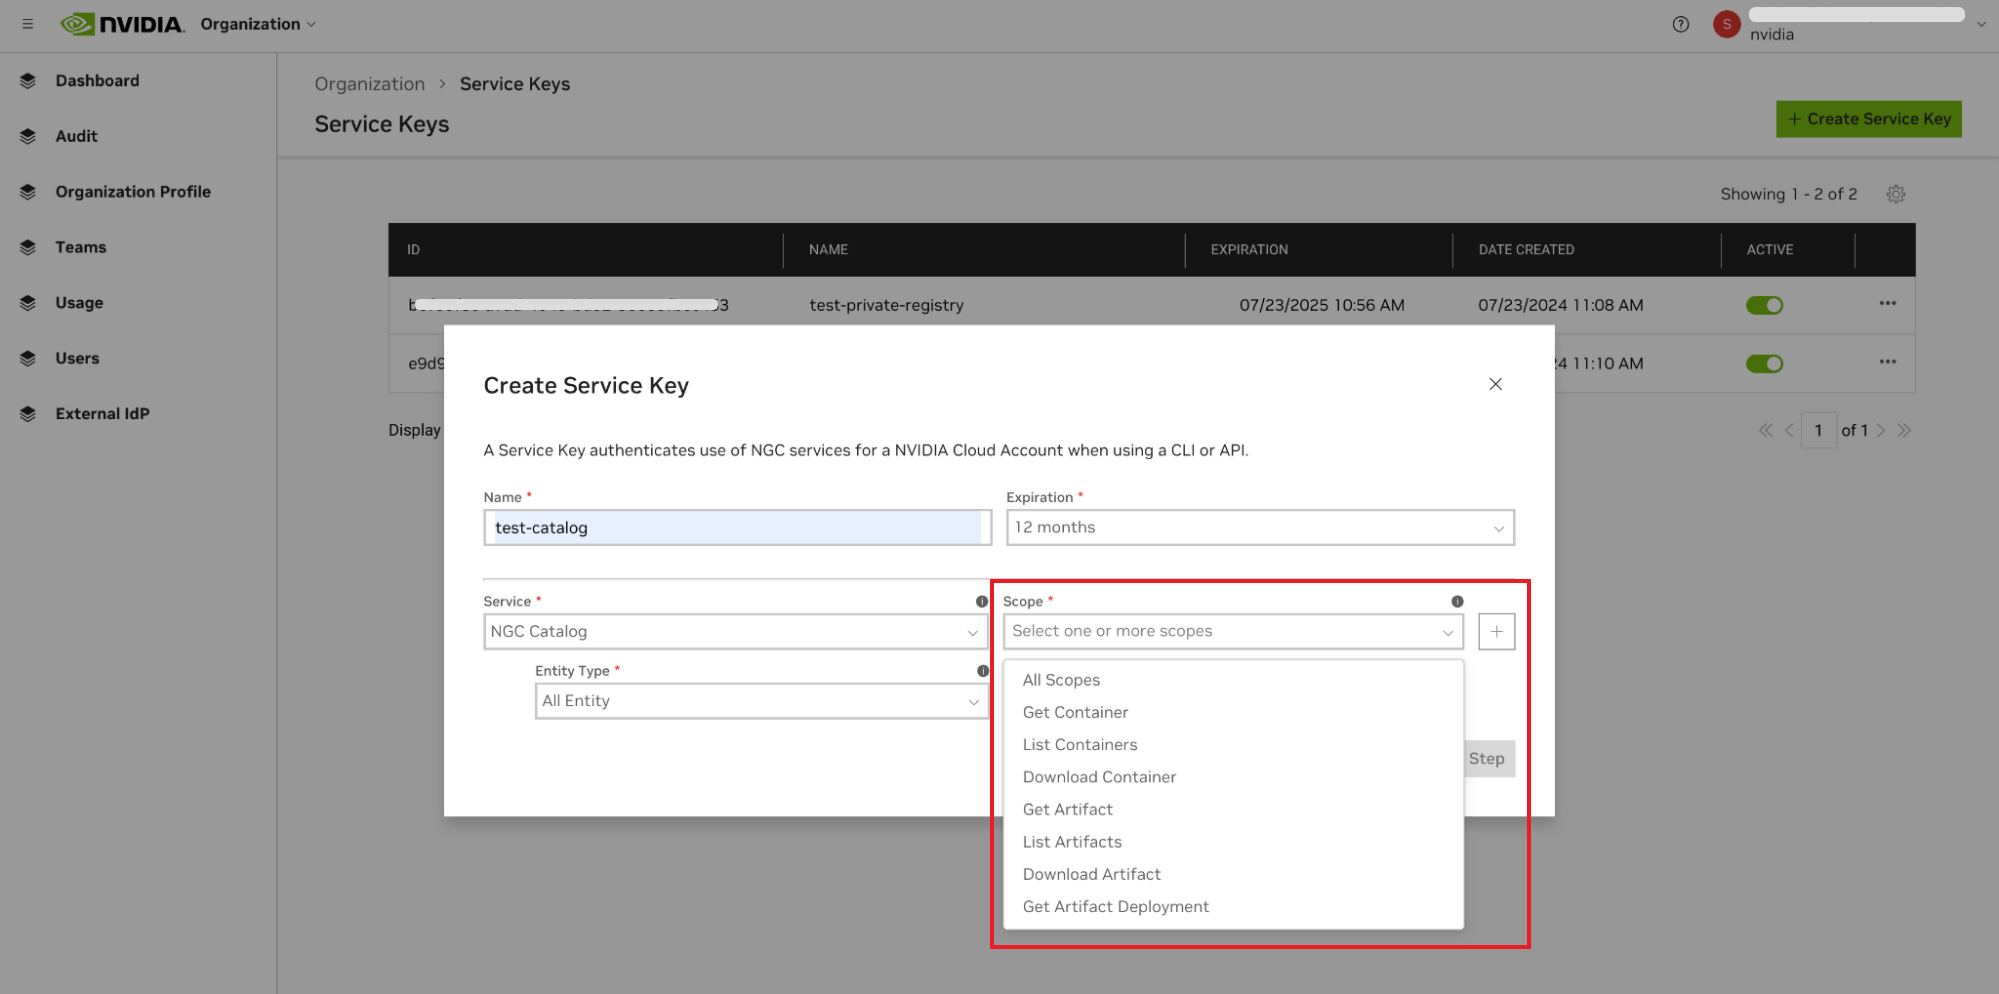Open the Expiration 12 months dropdown
Image resolution: width=1999 pixels, height=994 pixels.
tap(1260, 527)
